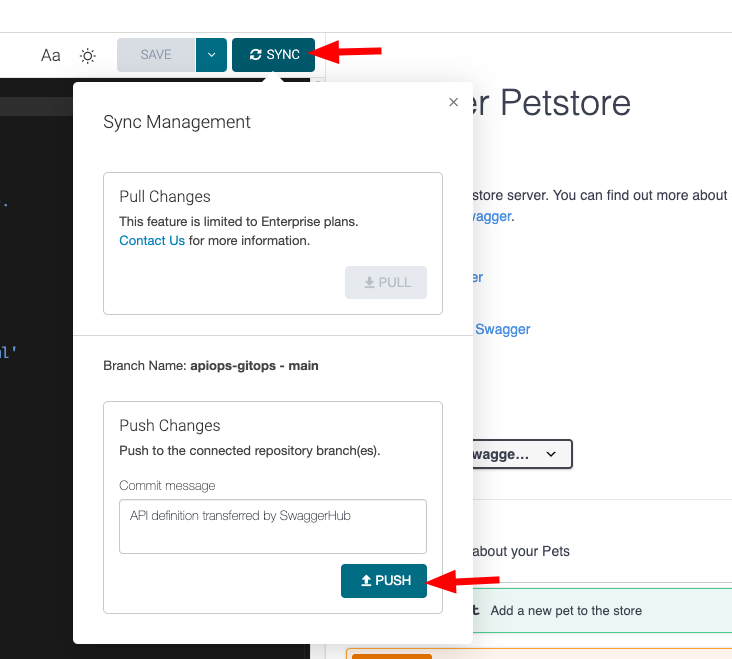This screenshot has width=732, height=659.
Task: Open the dropdown arrow beside SAVE
Action: [x=211, y=55]
